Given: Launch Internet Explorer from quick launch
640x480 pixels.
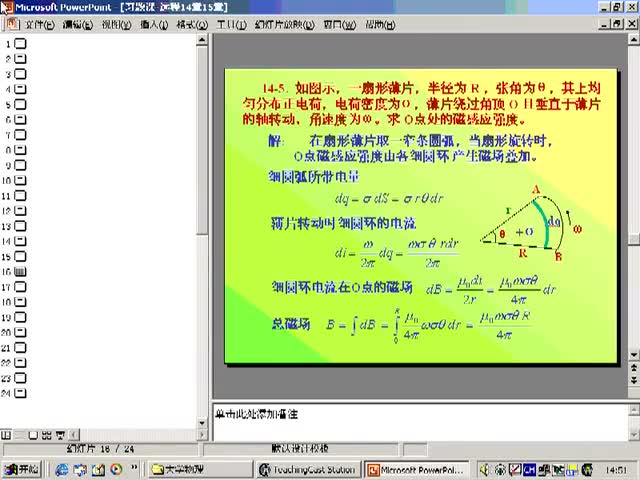Looking at the screenshot, I should tap(62, 470).
